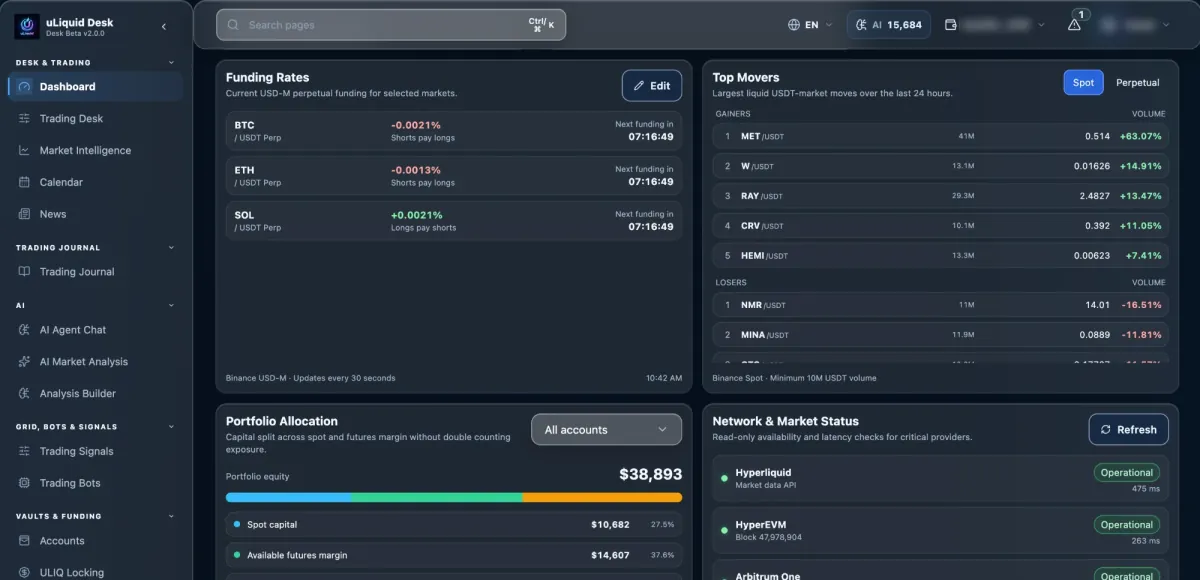
Task: Click the Calendar icon in the sidebar
Action: pyautogui.click(x=24, y=183)
